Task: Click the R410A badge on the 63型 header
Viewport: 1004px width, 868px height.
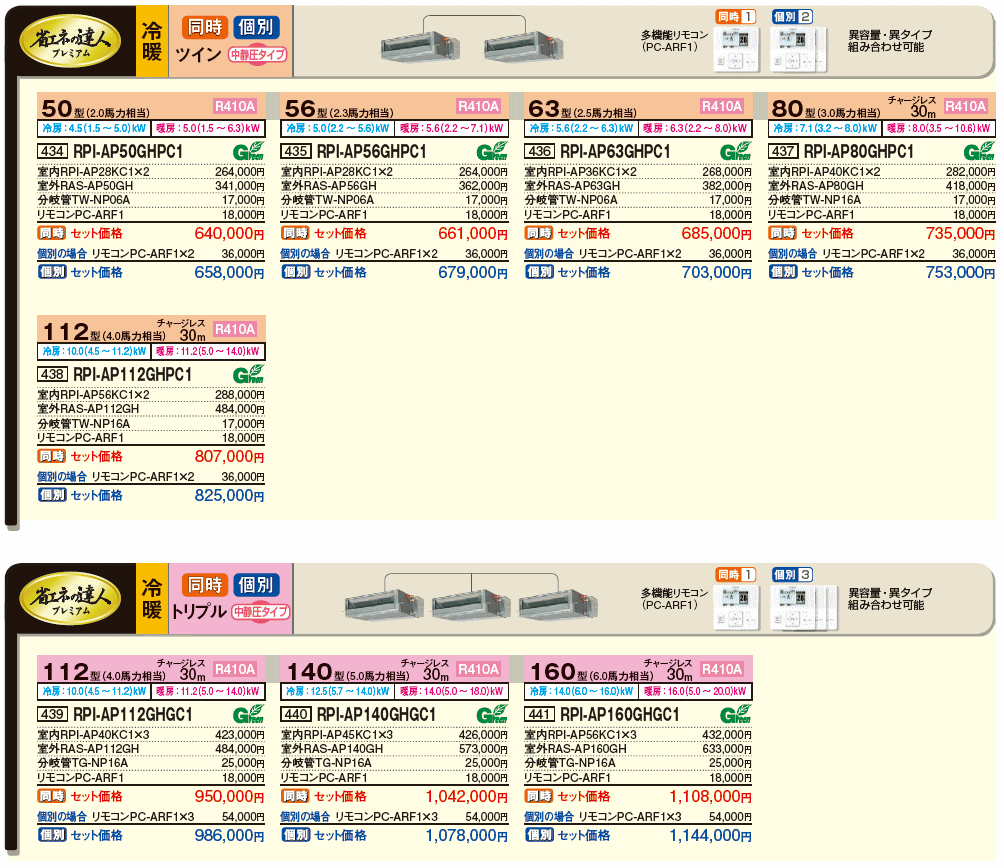Action: point(722,106)
